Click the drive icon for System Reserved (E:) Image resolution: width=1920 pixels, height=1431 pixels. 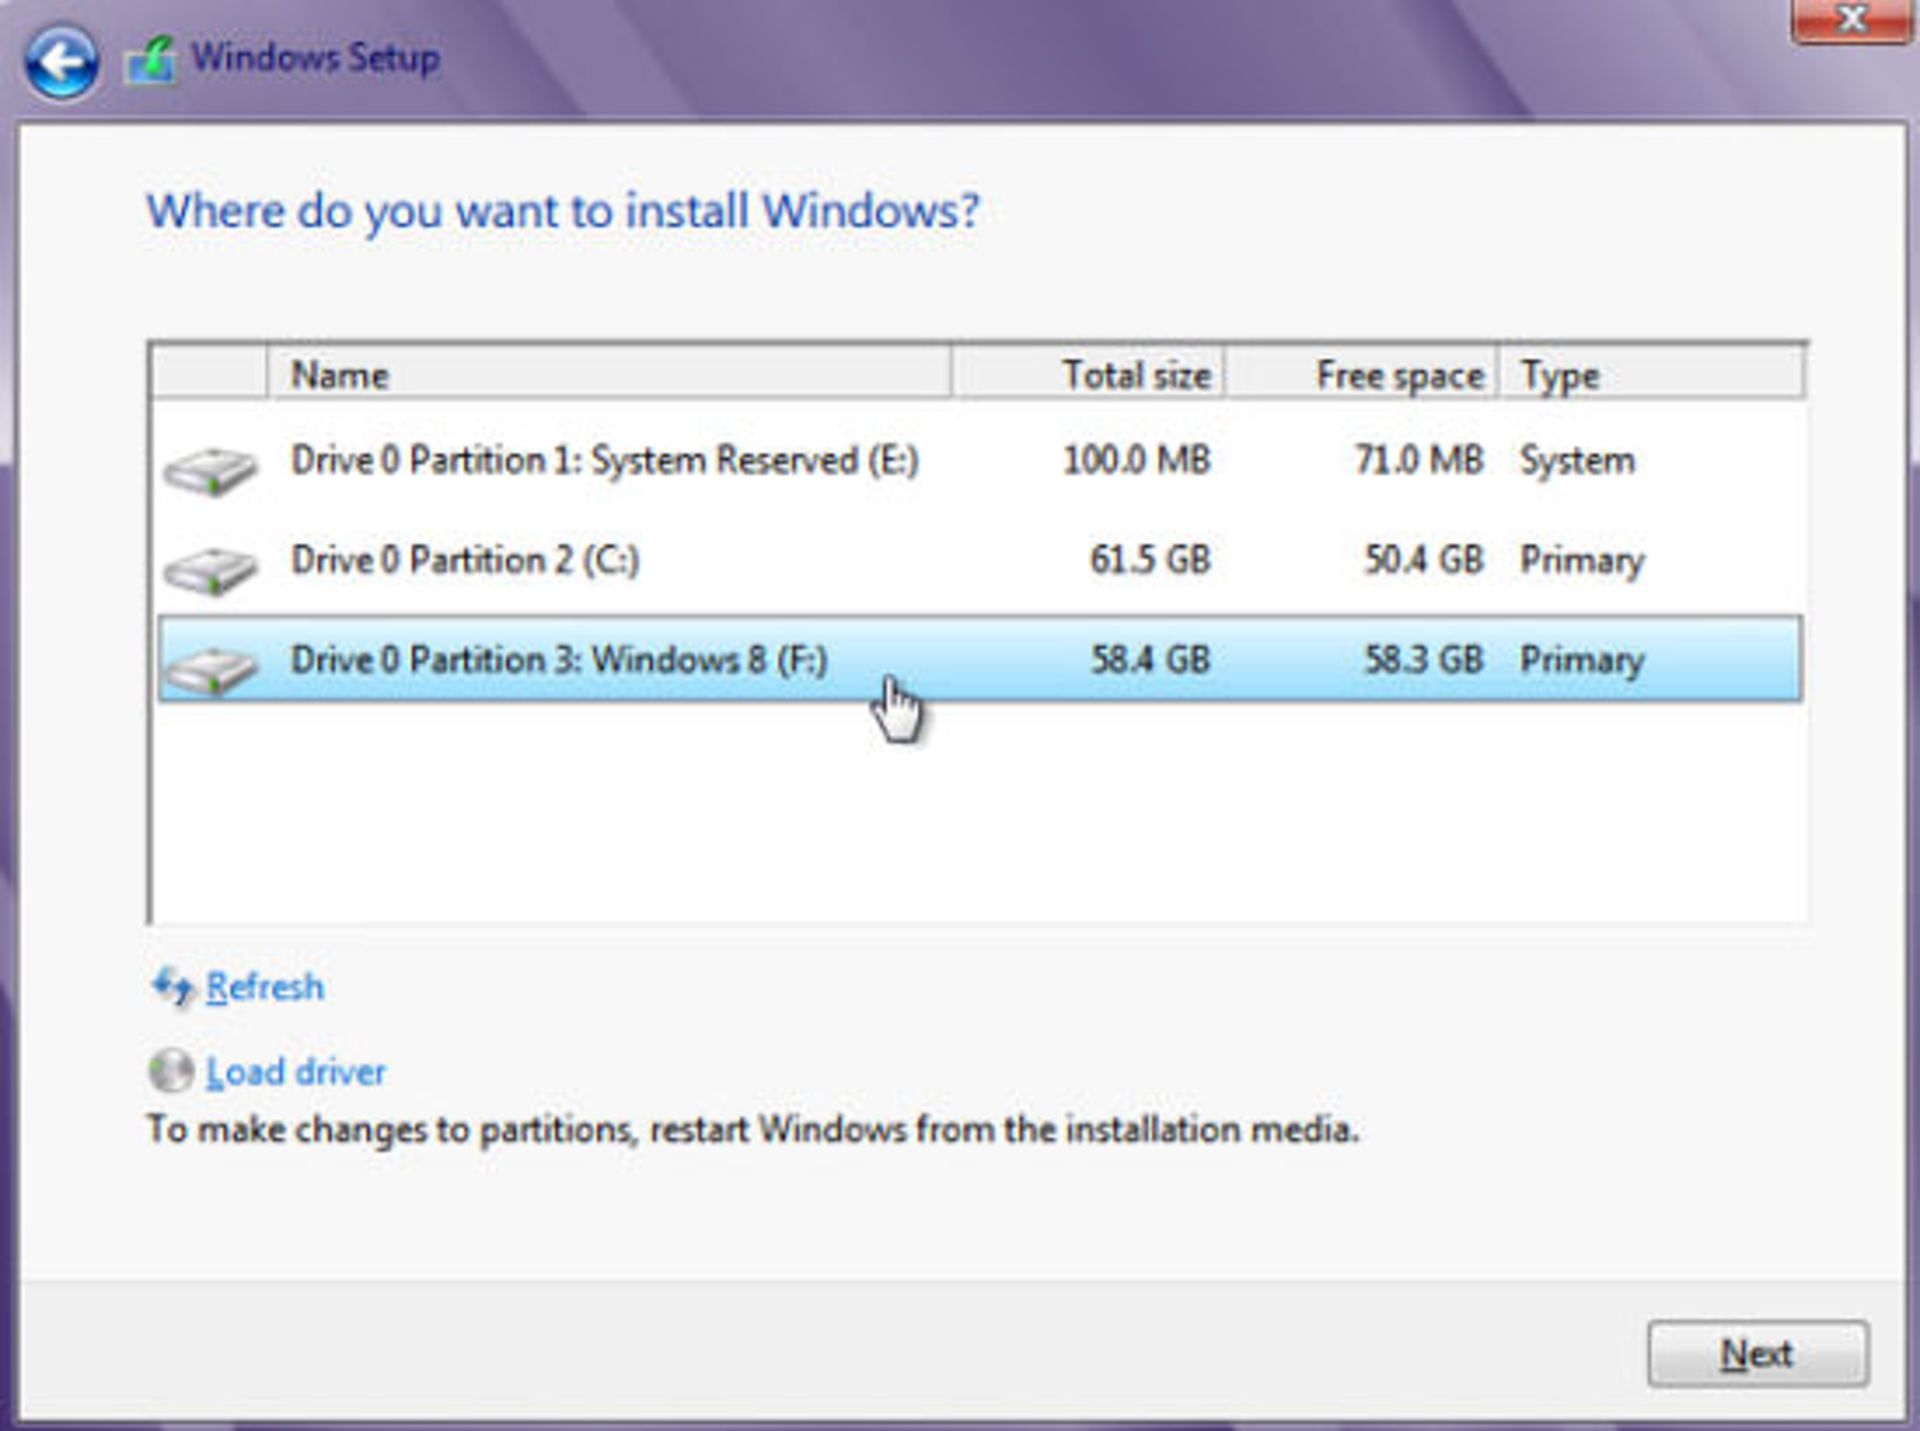coord(210,469)
